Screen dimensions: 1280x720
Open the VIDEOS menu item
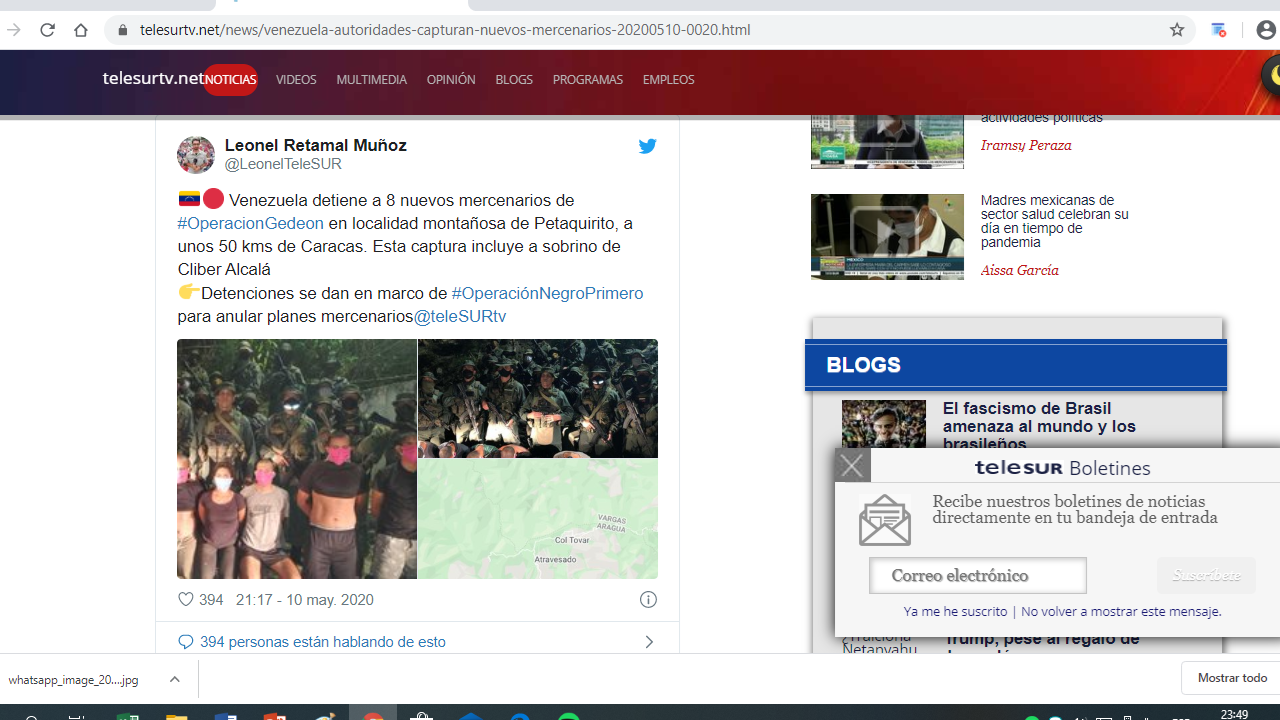296,80
